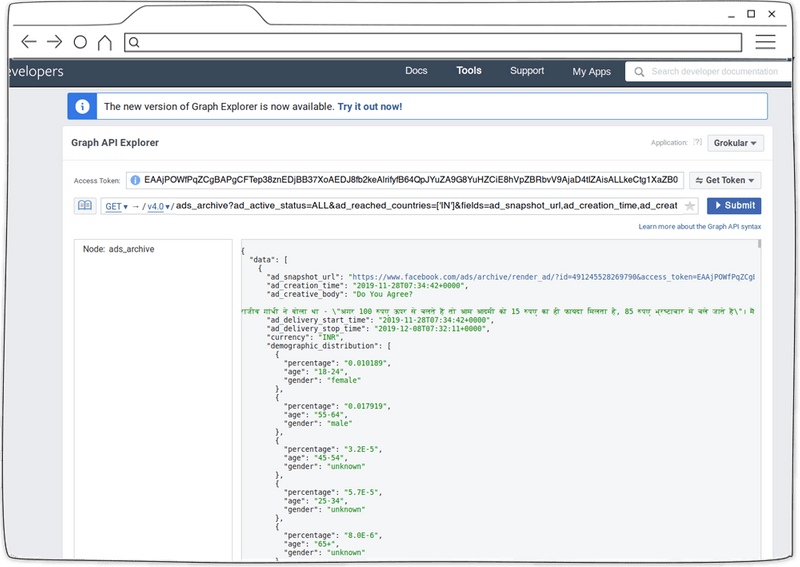Submit the Graph API query

[x=734, y=206]
